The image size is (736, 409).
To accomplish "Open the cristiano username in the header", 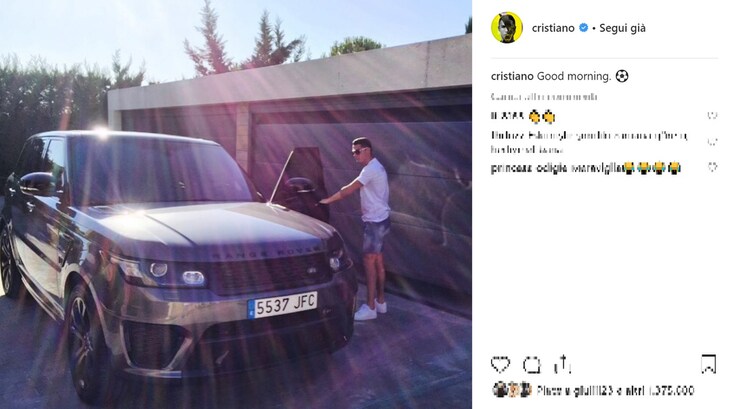I will pos(553,28).
